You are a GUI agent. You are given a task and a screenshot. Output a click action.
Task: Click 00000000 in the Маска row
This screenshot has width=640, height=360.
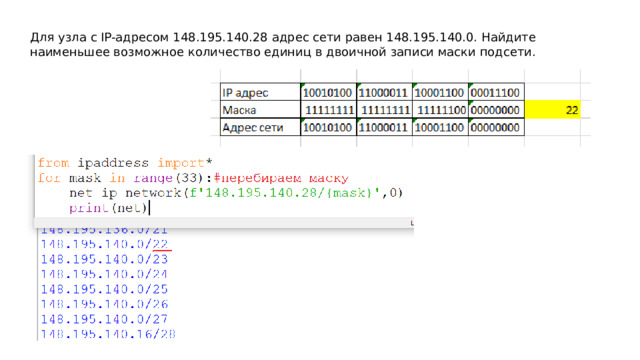click(x=496, y=110)
